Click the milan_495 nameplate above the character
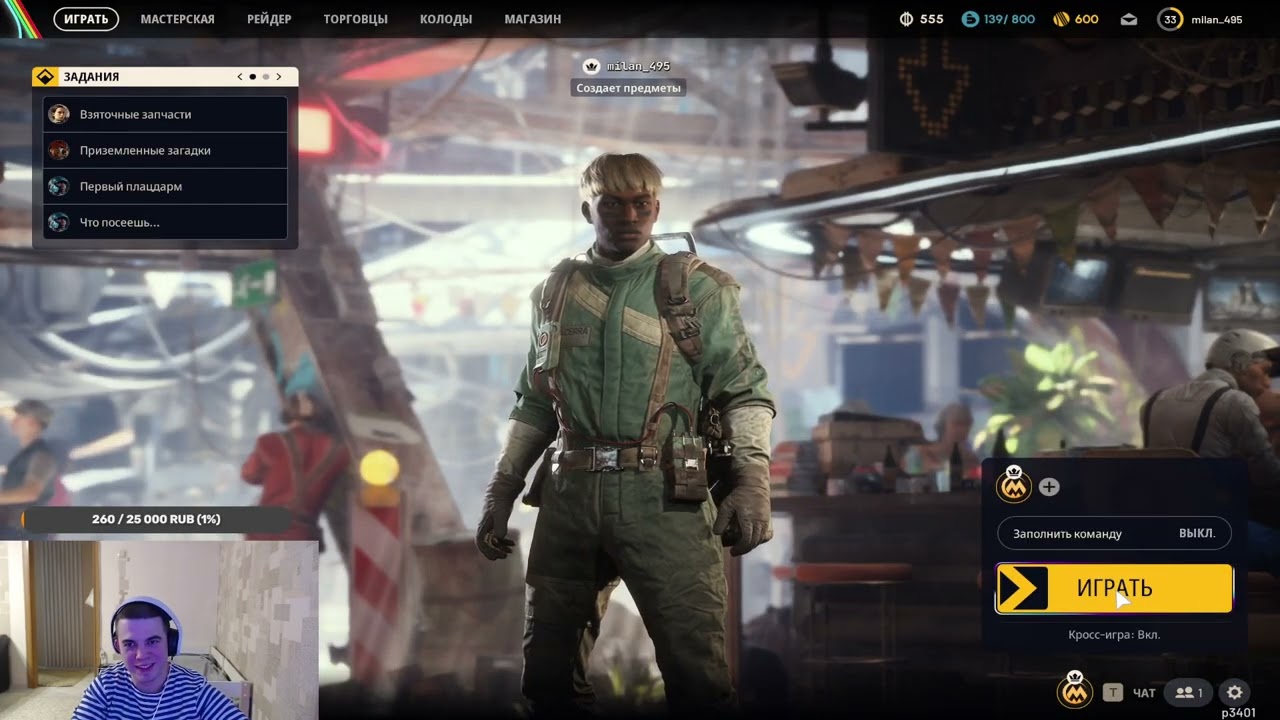Image resolution: width=1280 pixels, height=720 pixels. [638, 66]
